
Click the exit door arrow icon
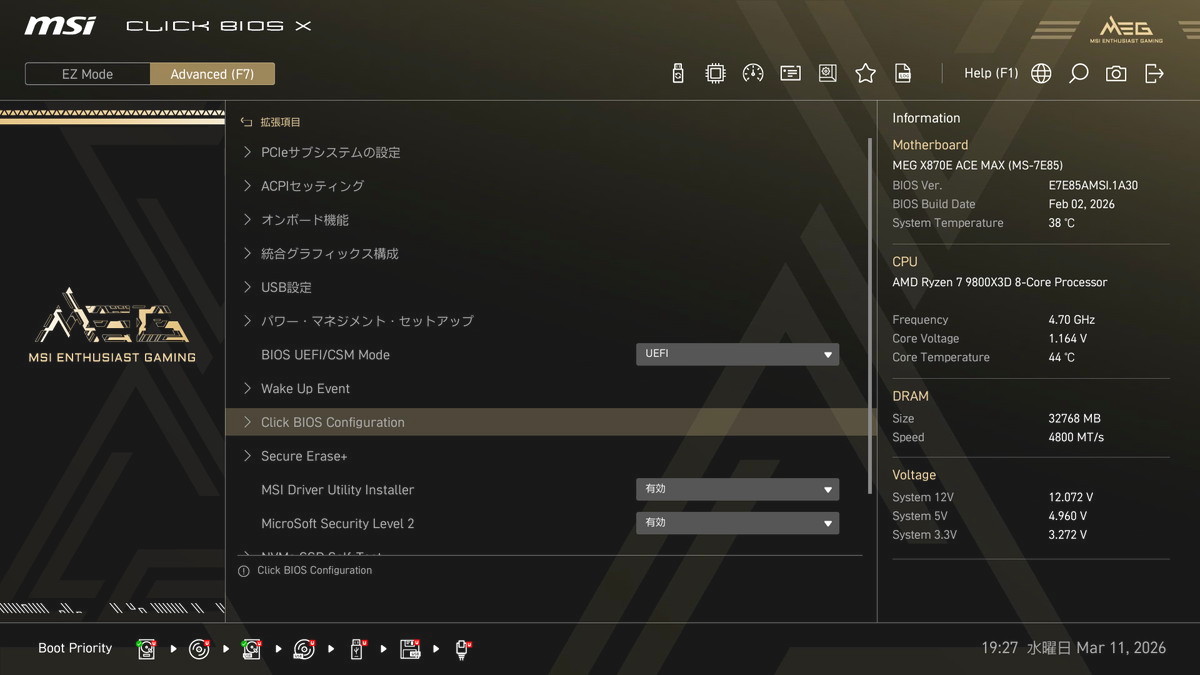click(x=1154, y=73)
